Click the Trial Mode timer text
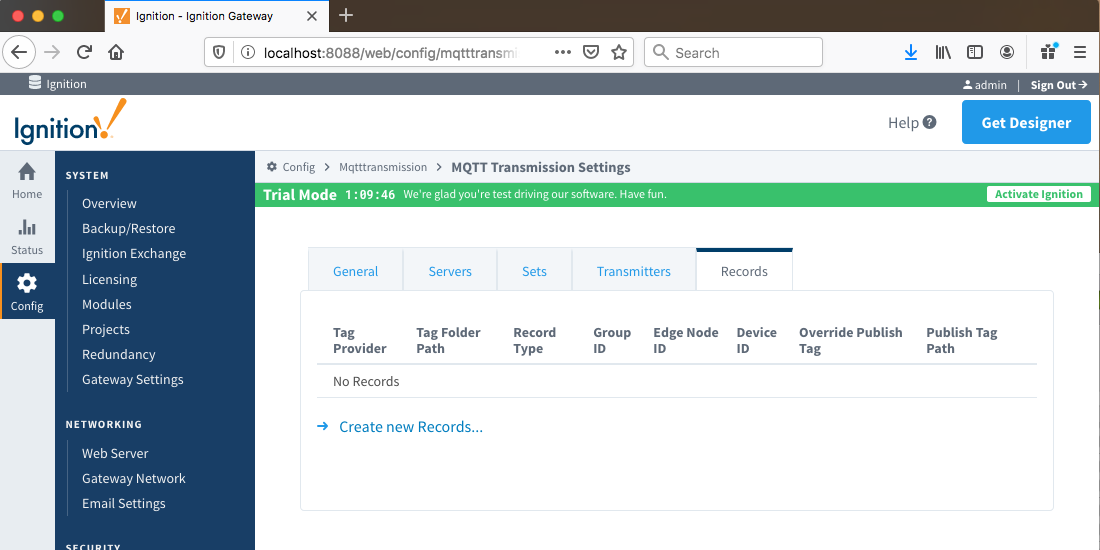Screen dimensions: 1100x550 [x=370, y=194]
